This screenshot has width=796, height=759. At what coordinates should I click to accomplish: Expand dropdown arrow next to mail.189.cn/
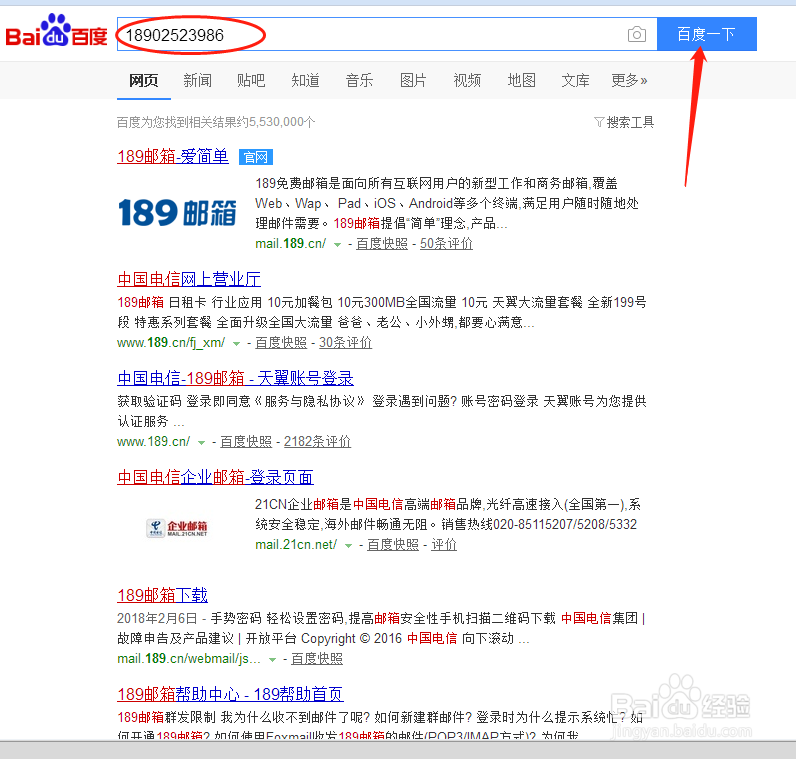click(337, 245)
